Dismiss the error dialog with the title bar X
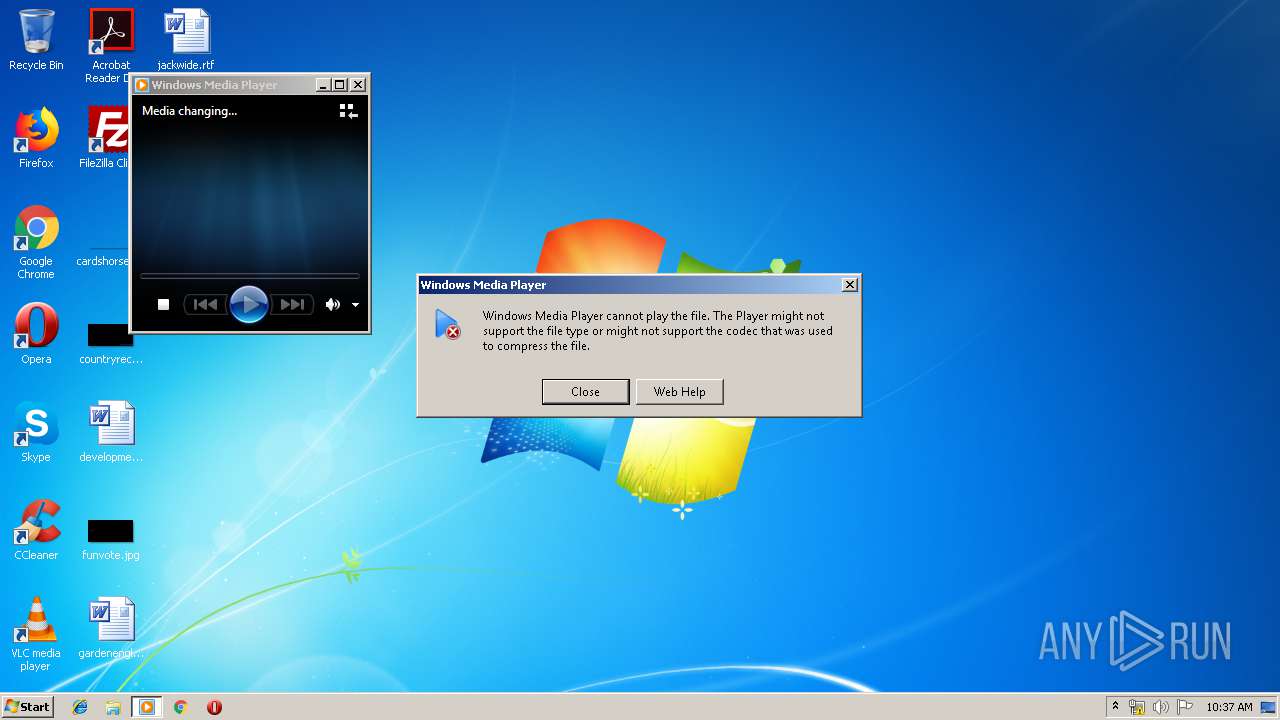Image resolution: width=1280 pixels, height=720 pixels. click(850, 285)
